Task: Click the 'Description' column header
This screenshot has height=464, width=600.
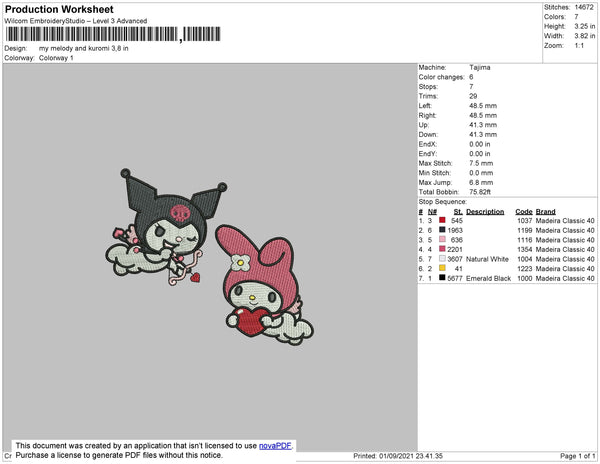Action: click(485, 212)
